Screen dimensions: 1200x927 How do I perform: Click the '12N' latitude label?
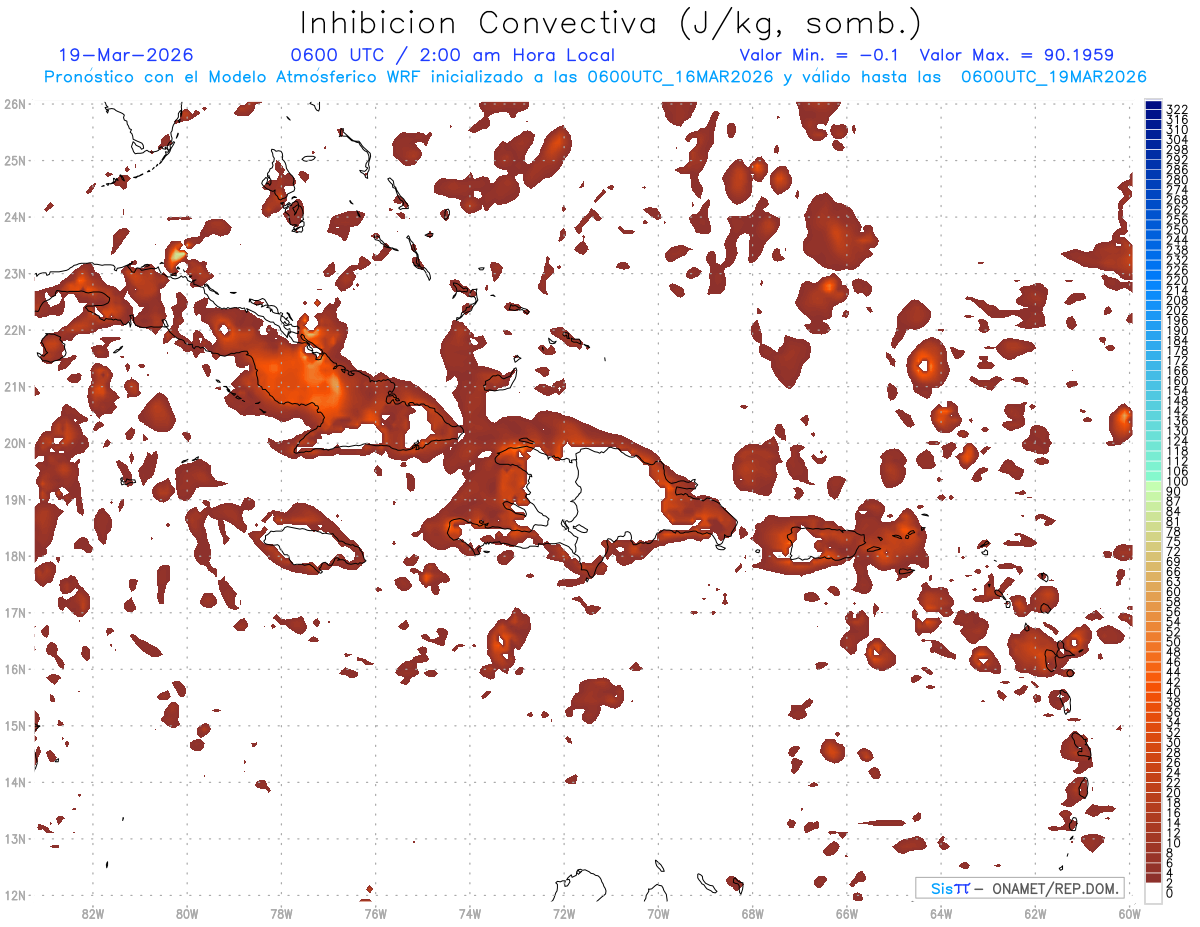pyautogui.click(x=14, y=895)
